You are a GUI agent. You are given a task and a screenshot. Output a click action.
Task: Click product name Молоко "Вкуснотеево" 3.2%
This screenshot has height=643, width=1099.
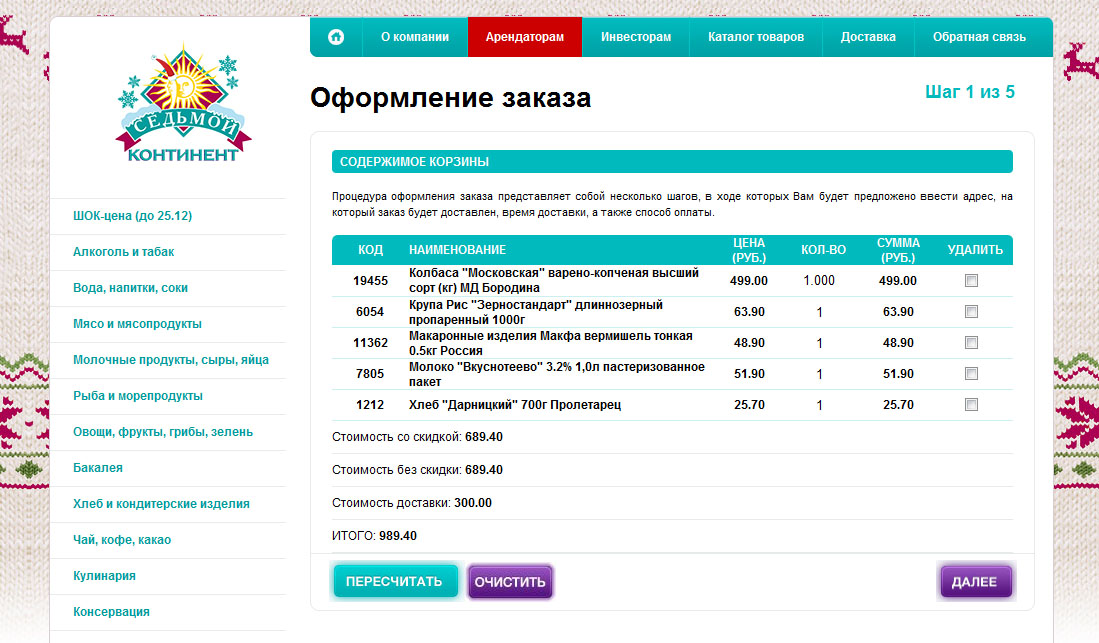[x=557, y=374]
